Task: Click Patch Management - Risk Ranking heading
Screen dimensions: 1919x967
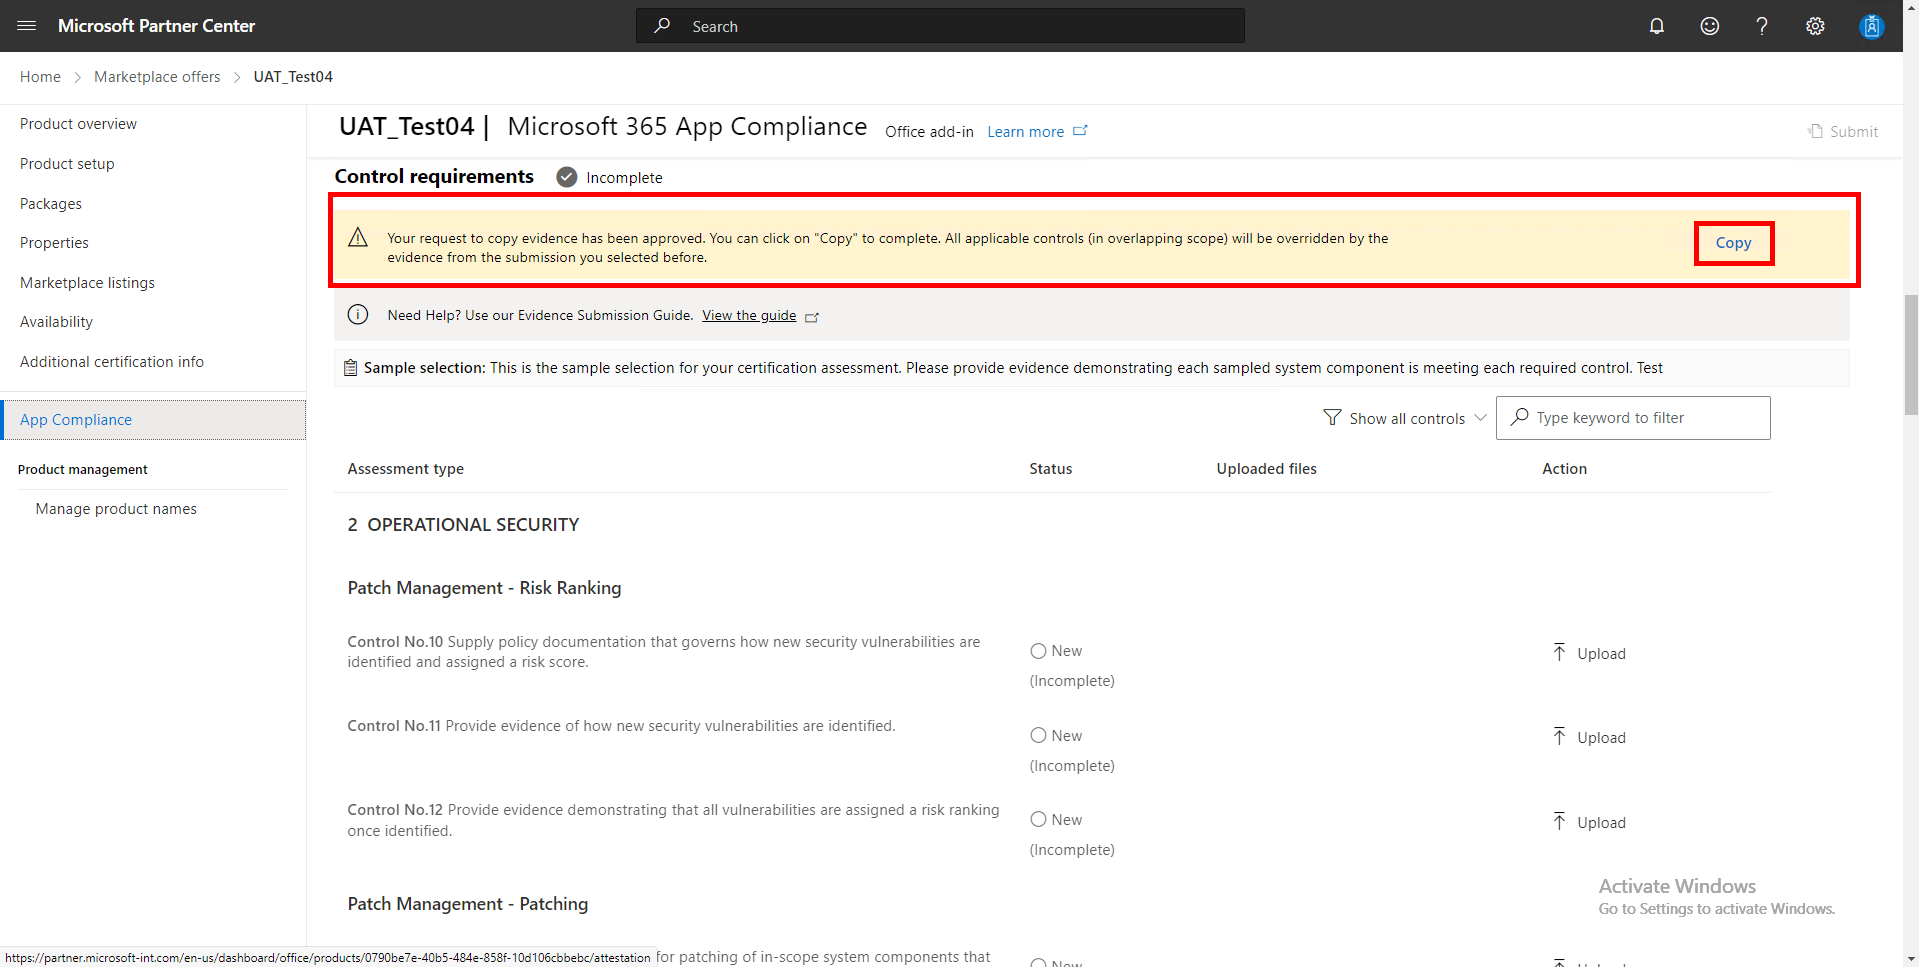Action: [484, 588]
